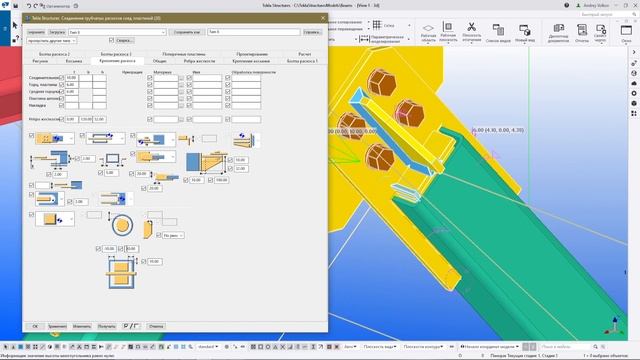640x360 pixels.
Task: Create a Новый вид from ribbon
Action: point(524,33)
